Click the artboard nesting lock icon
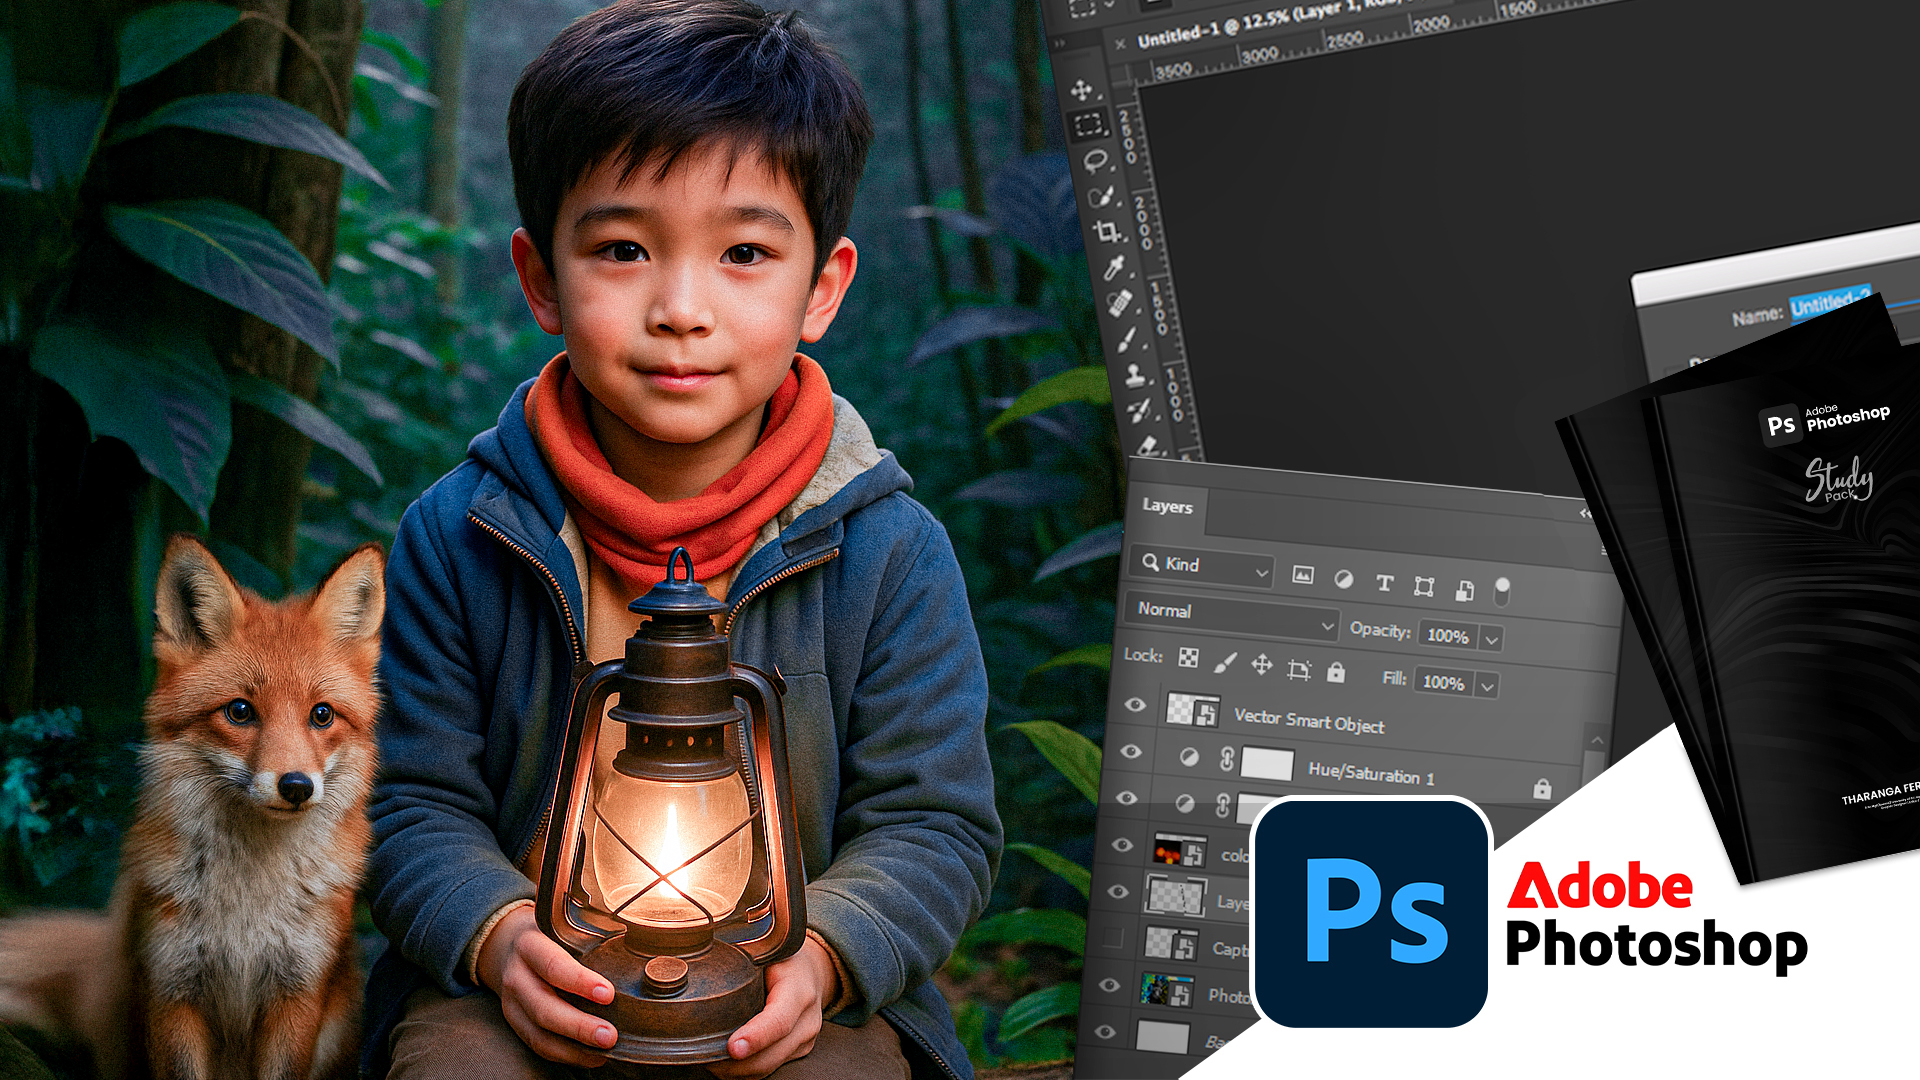Viewport: 1920px width, 1080px height. click(x=1299, y=669)
